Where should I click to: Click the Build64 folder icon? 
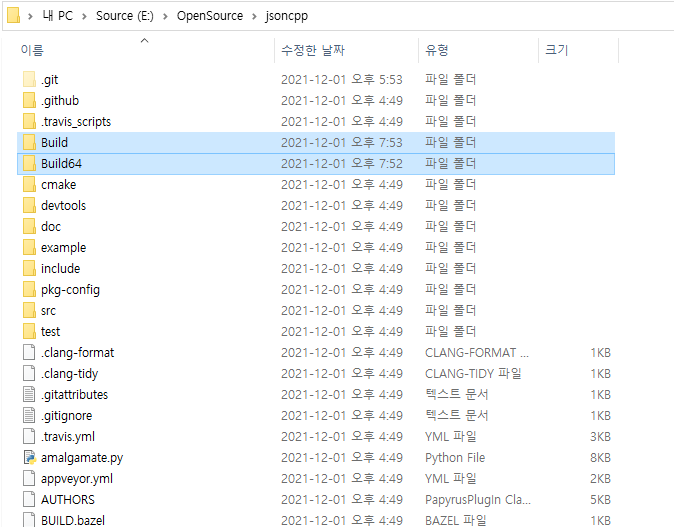29,163
